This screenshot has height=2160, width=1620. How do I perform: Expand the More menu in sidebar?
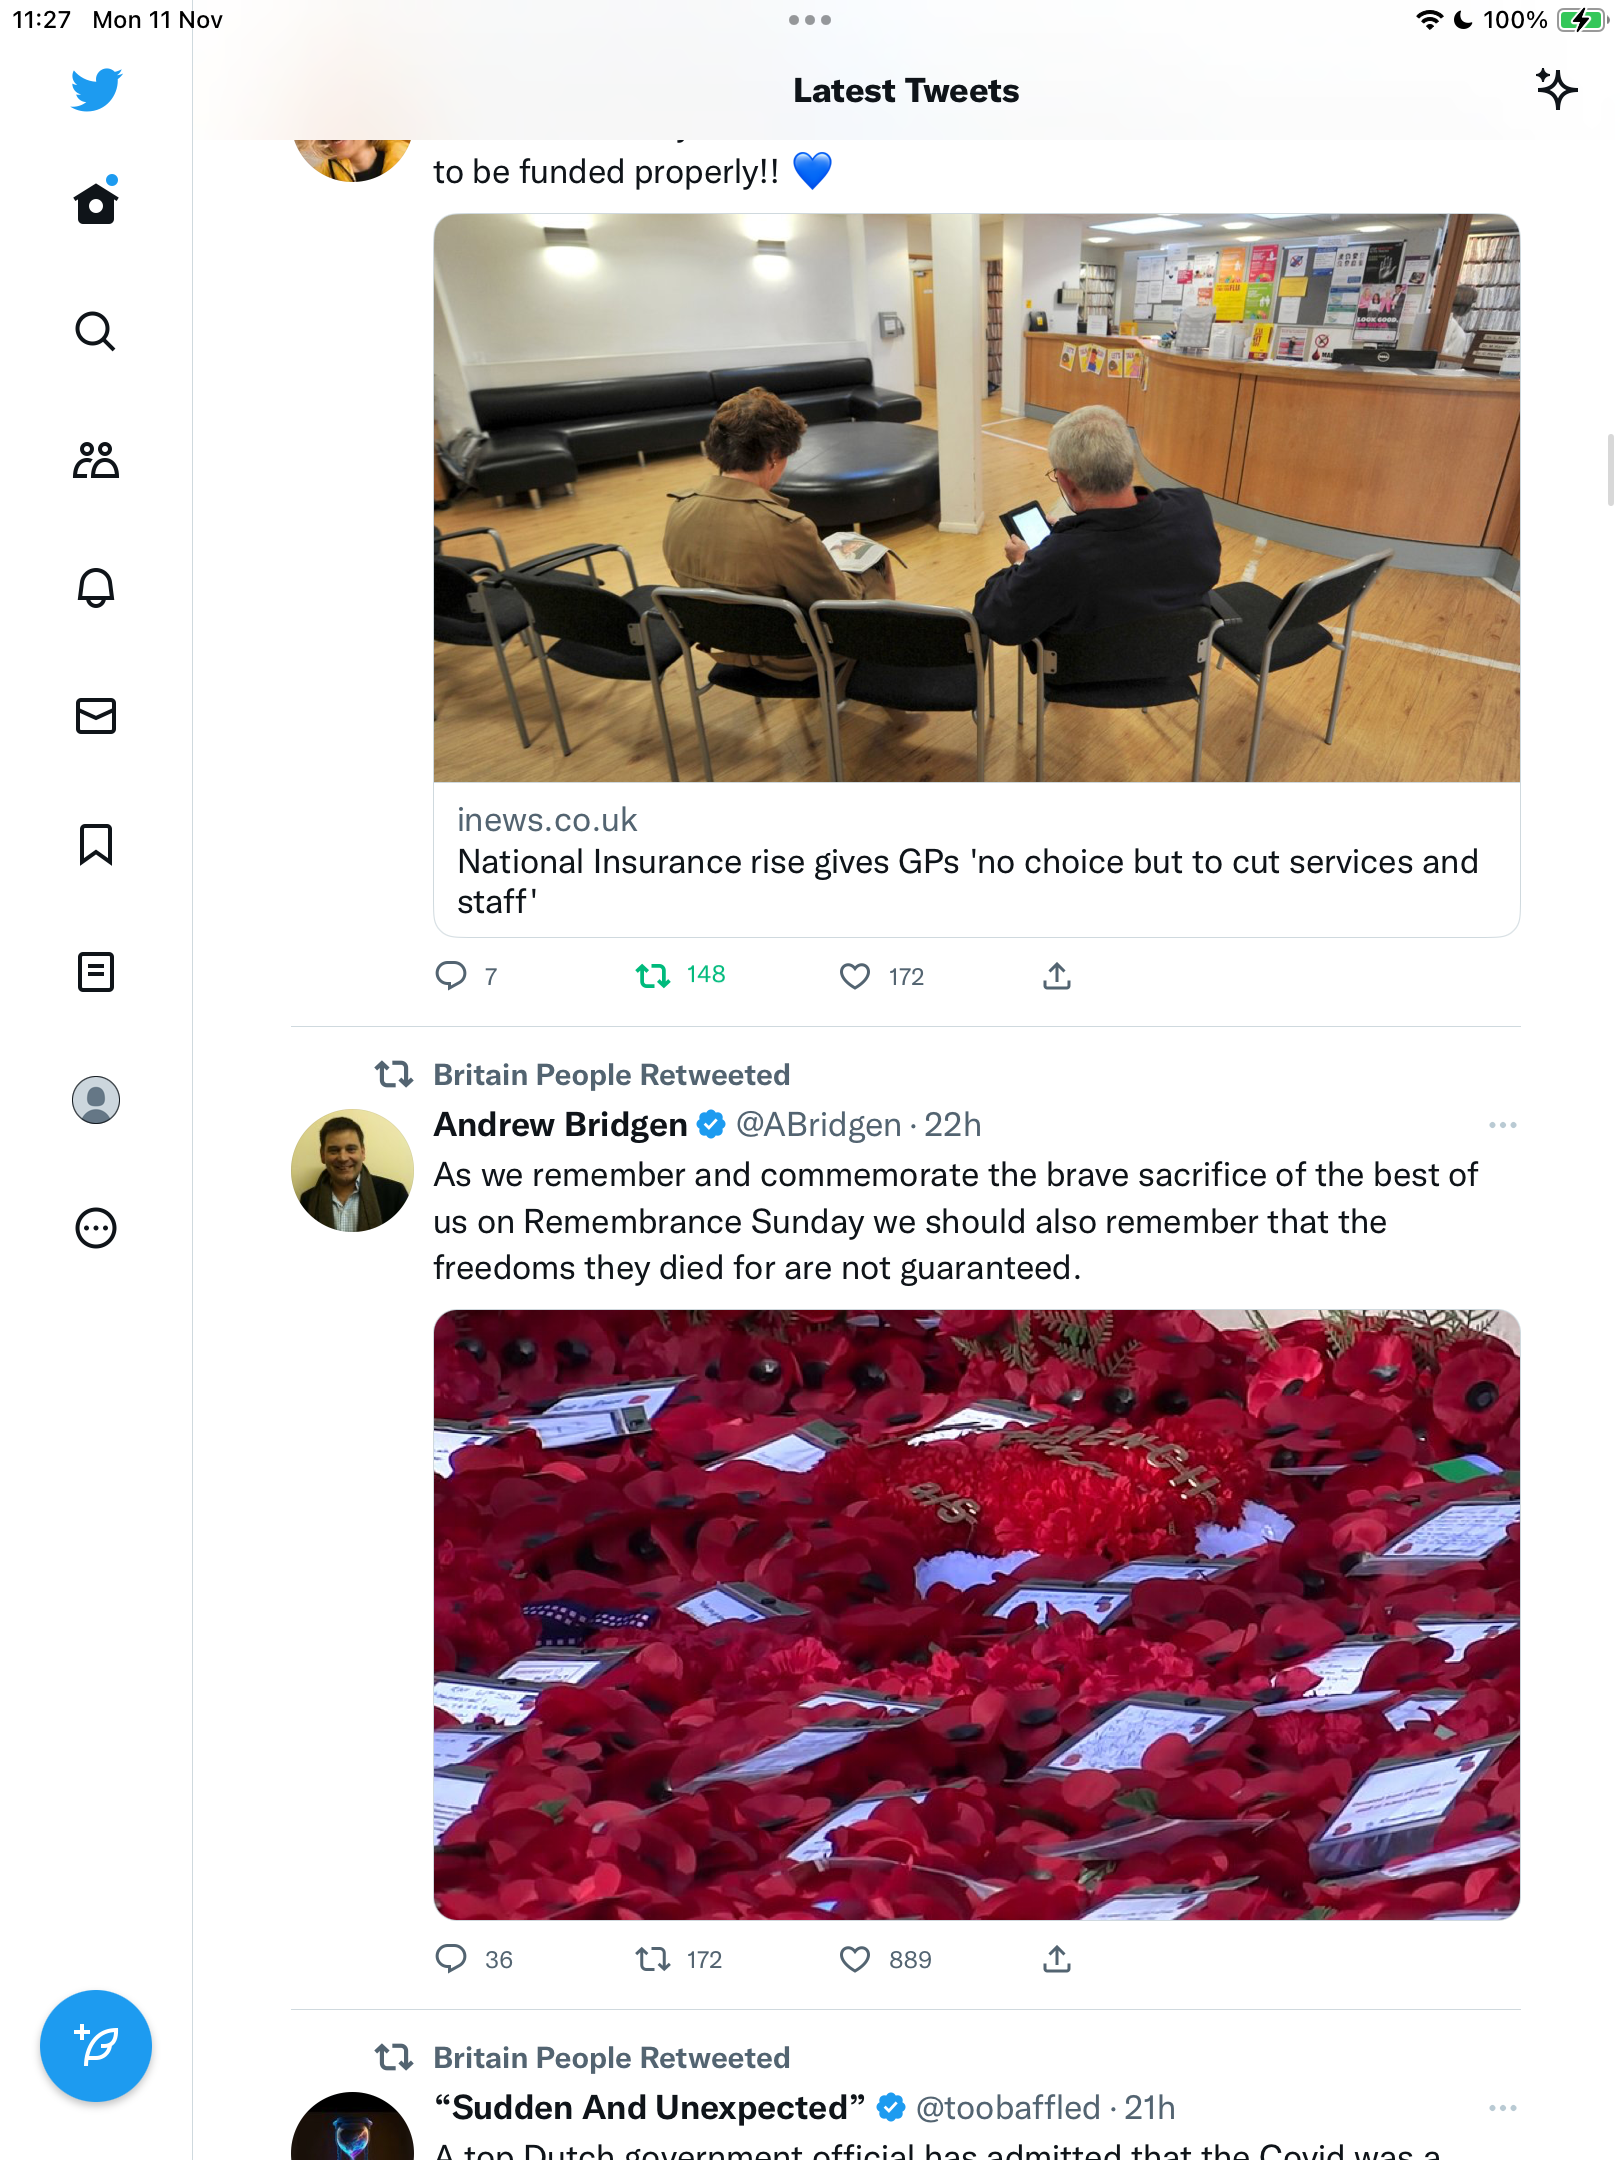pos(96,1228)
